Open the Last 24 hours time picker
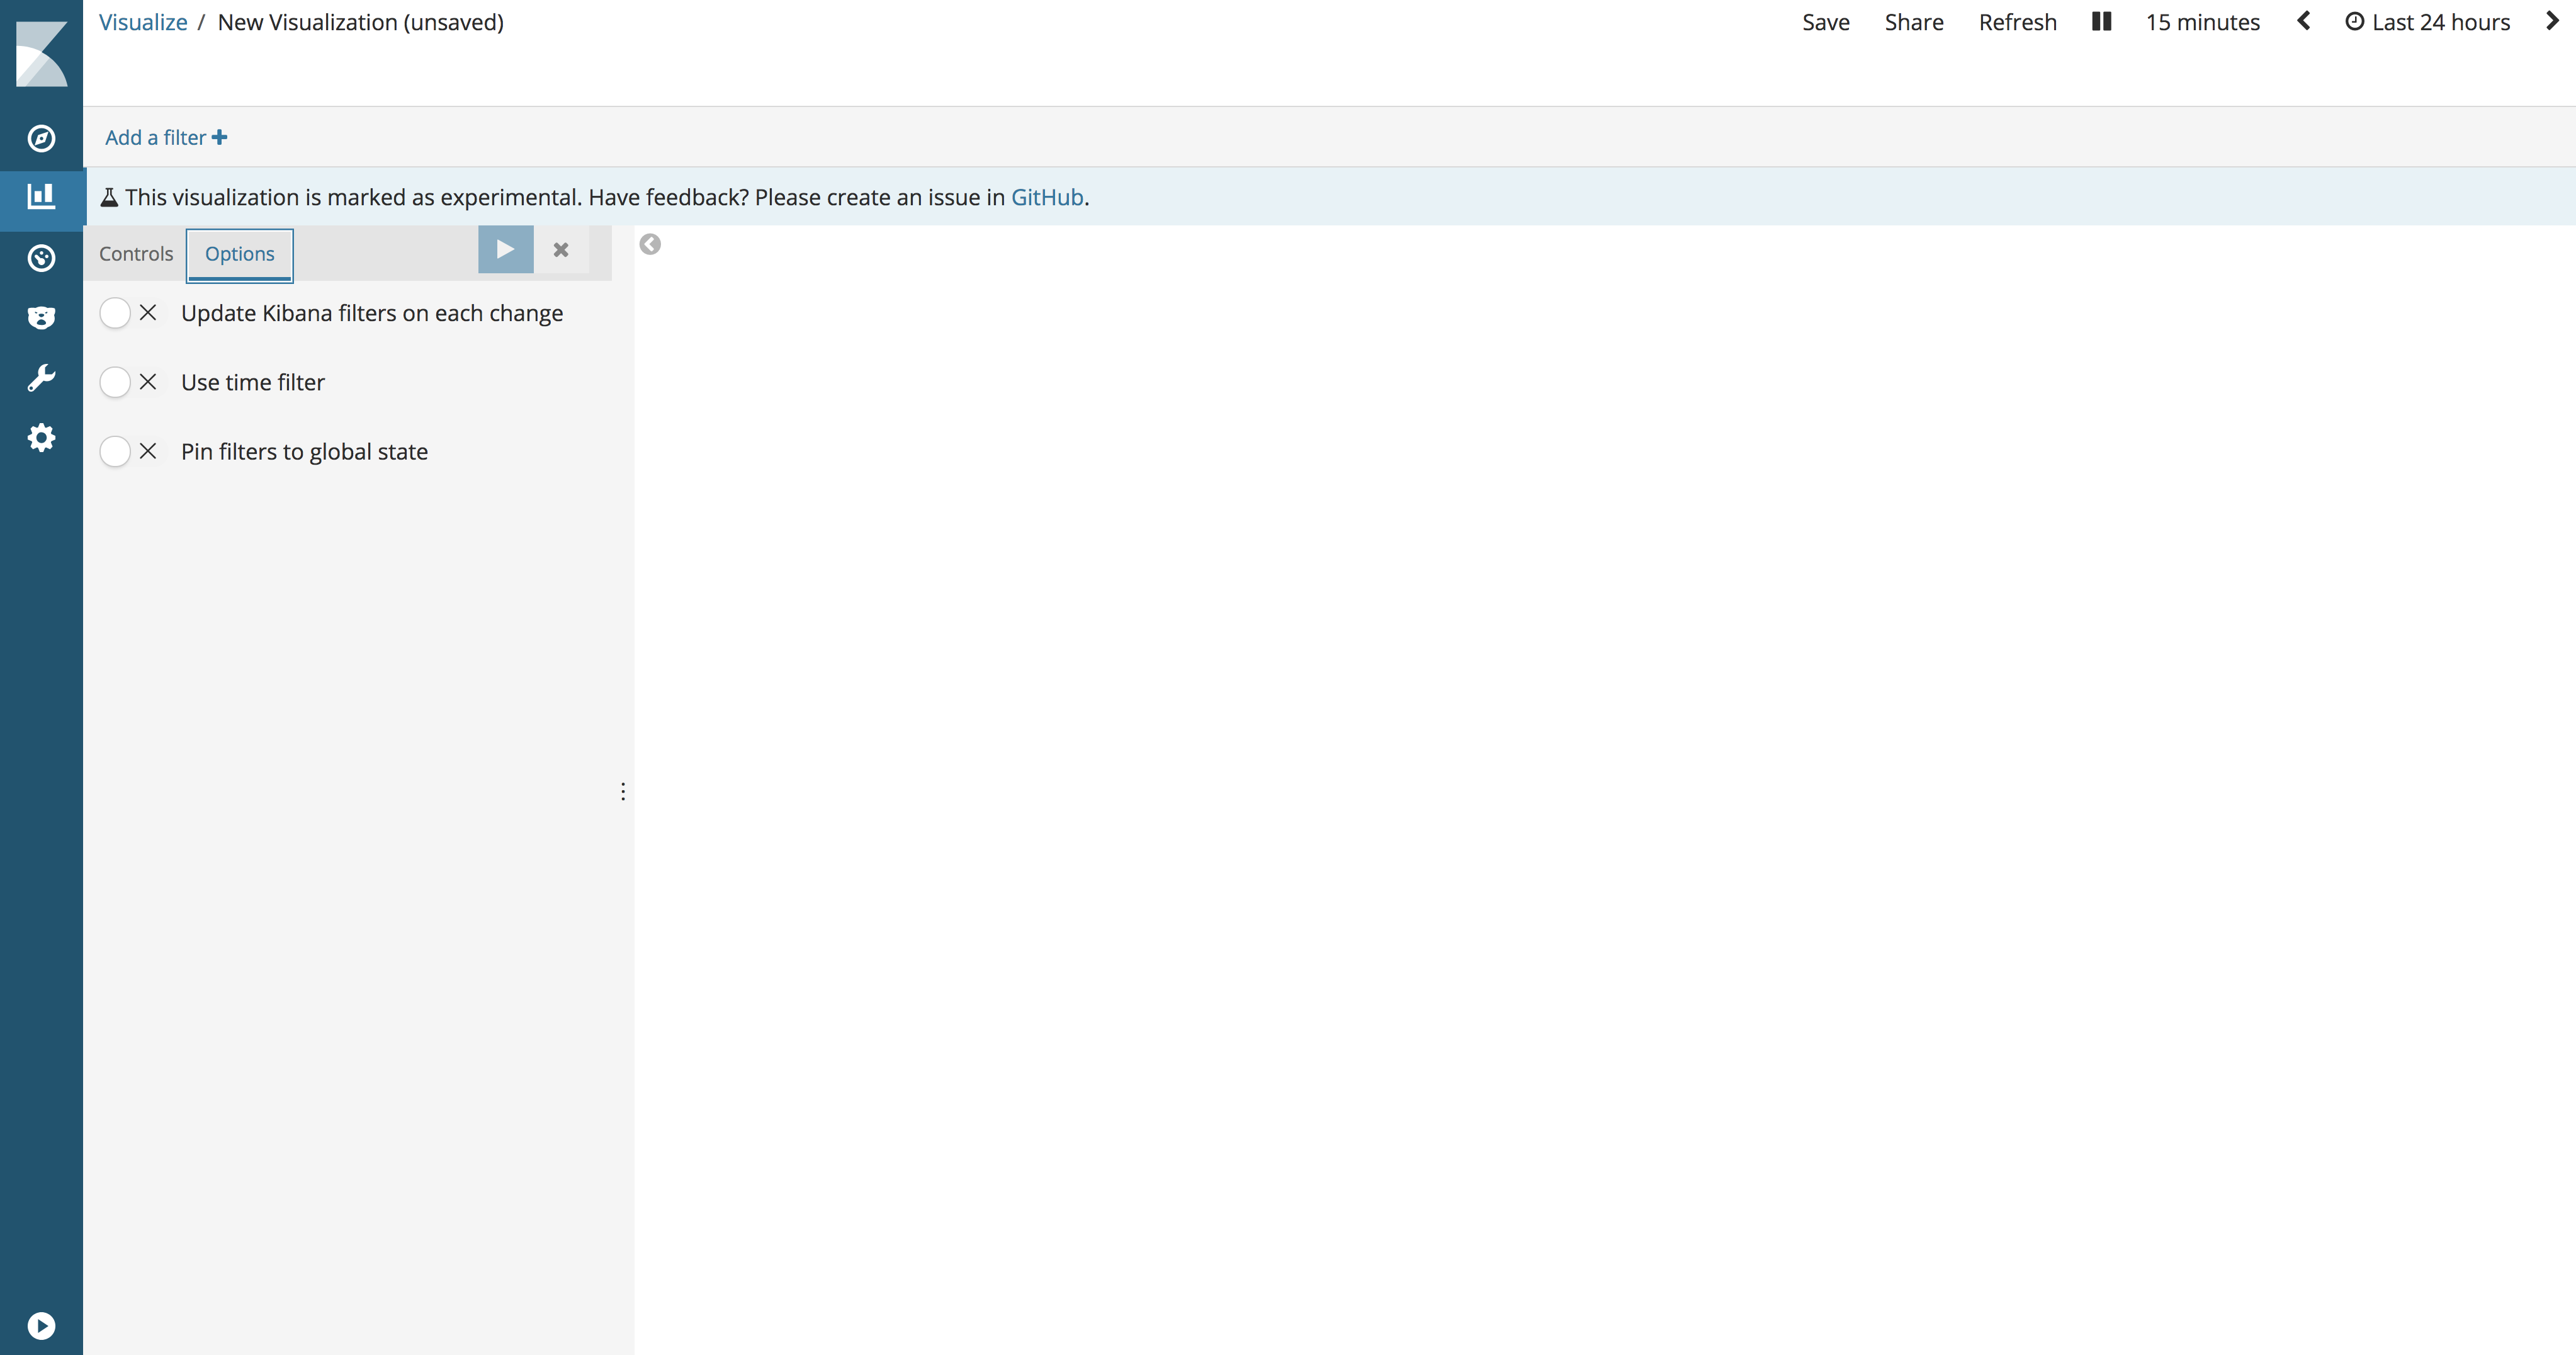This screenshot has height=1355, width=2576. click(2428, 22)
